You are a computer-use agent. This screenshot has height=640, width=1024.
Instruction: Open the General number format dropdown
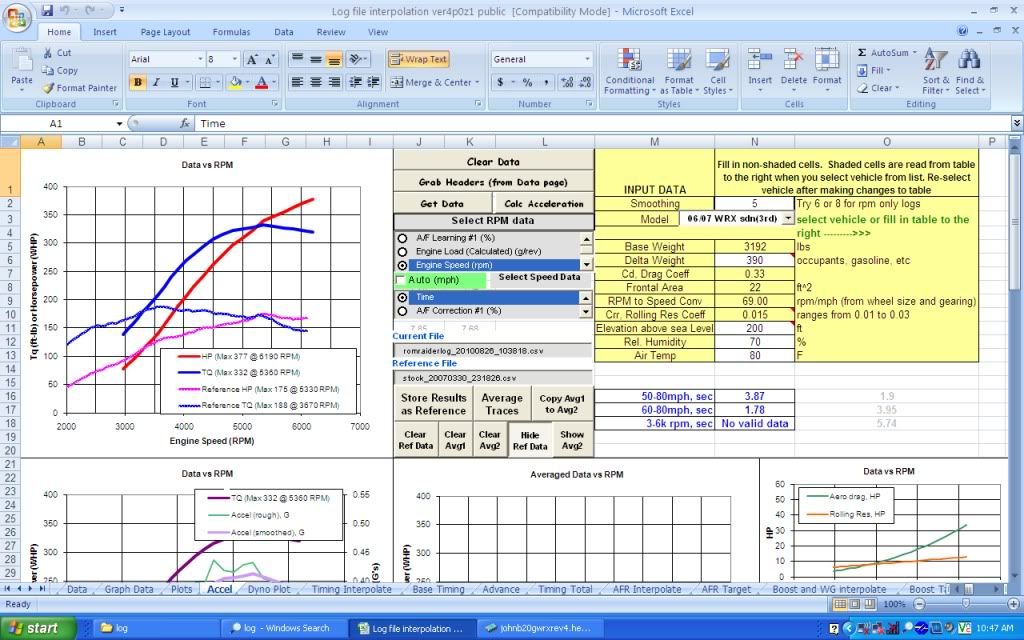click(587, 60)
